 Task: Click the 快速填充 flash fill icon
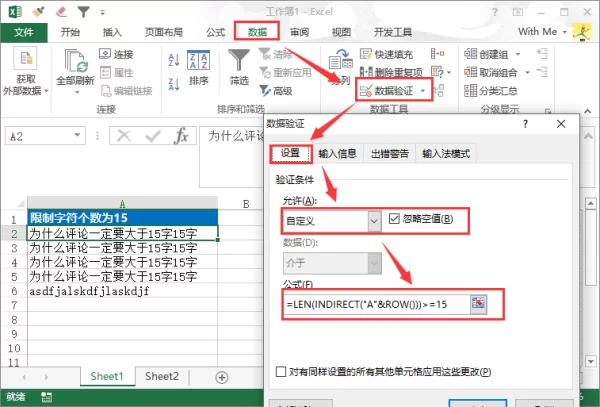(366, 54)
